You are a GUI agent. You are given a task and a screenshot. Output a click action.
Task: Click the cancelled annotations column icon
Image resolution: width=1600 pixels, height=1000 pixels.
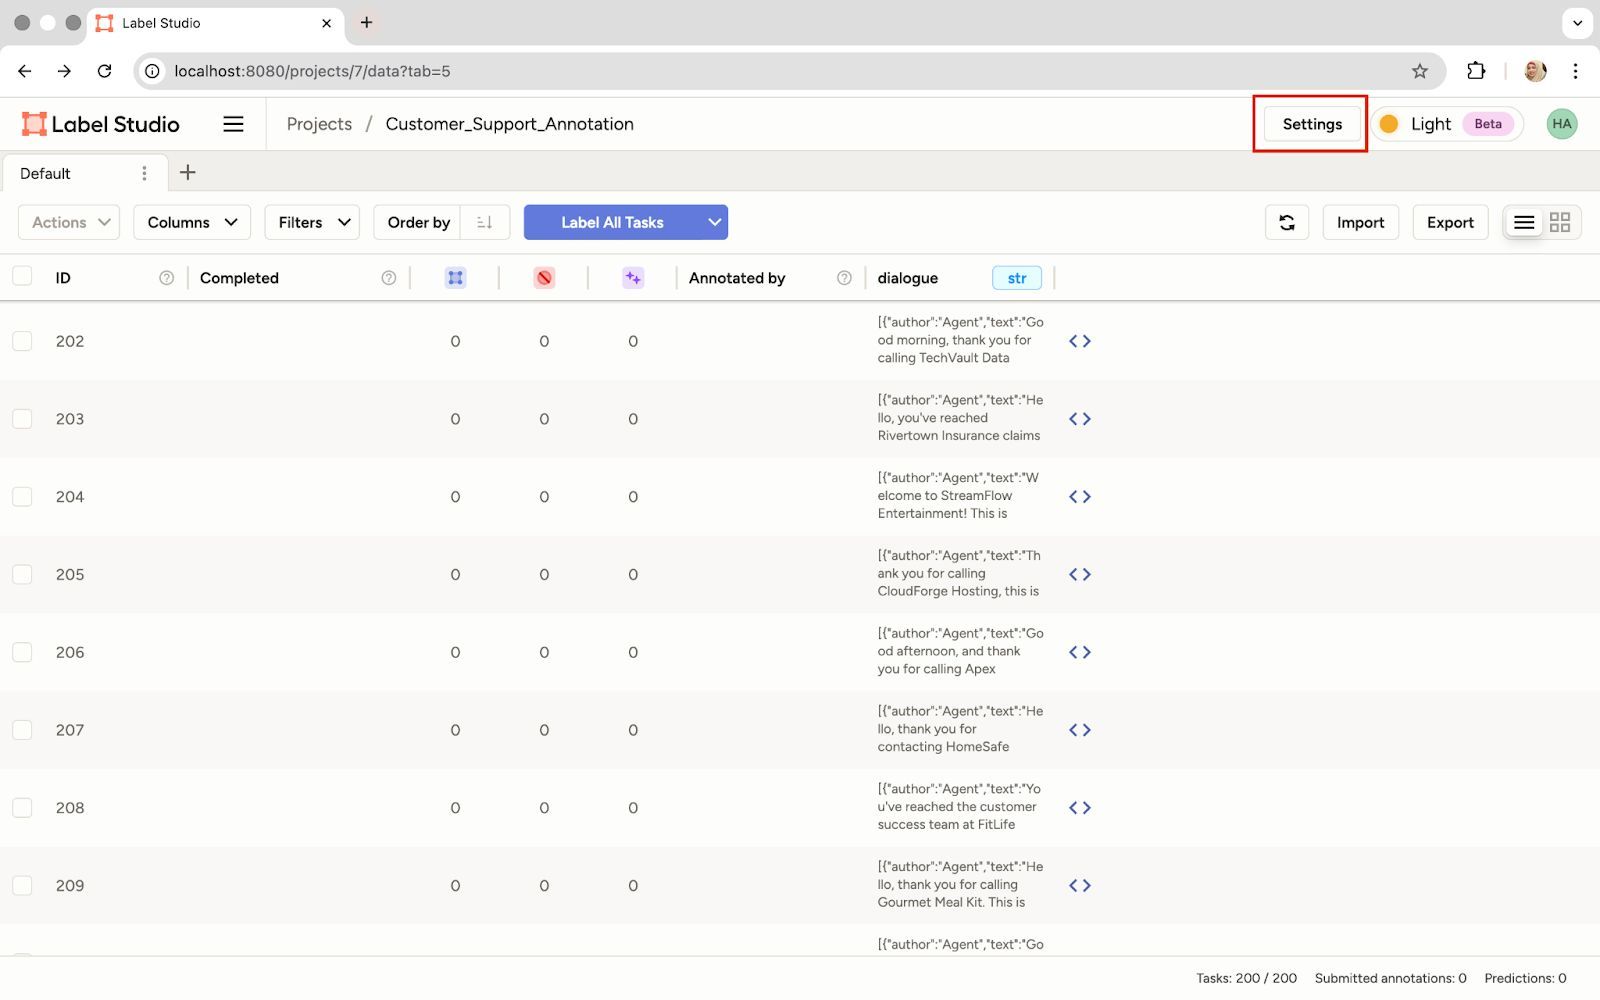pos(544,278)
